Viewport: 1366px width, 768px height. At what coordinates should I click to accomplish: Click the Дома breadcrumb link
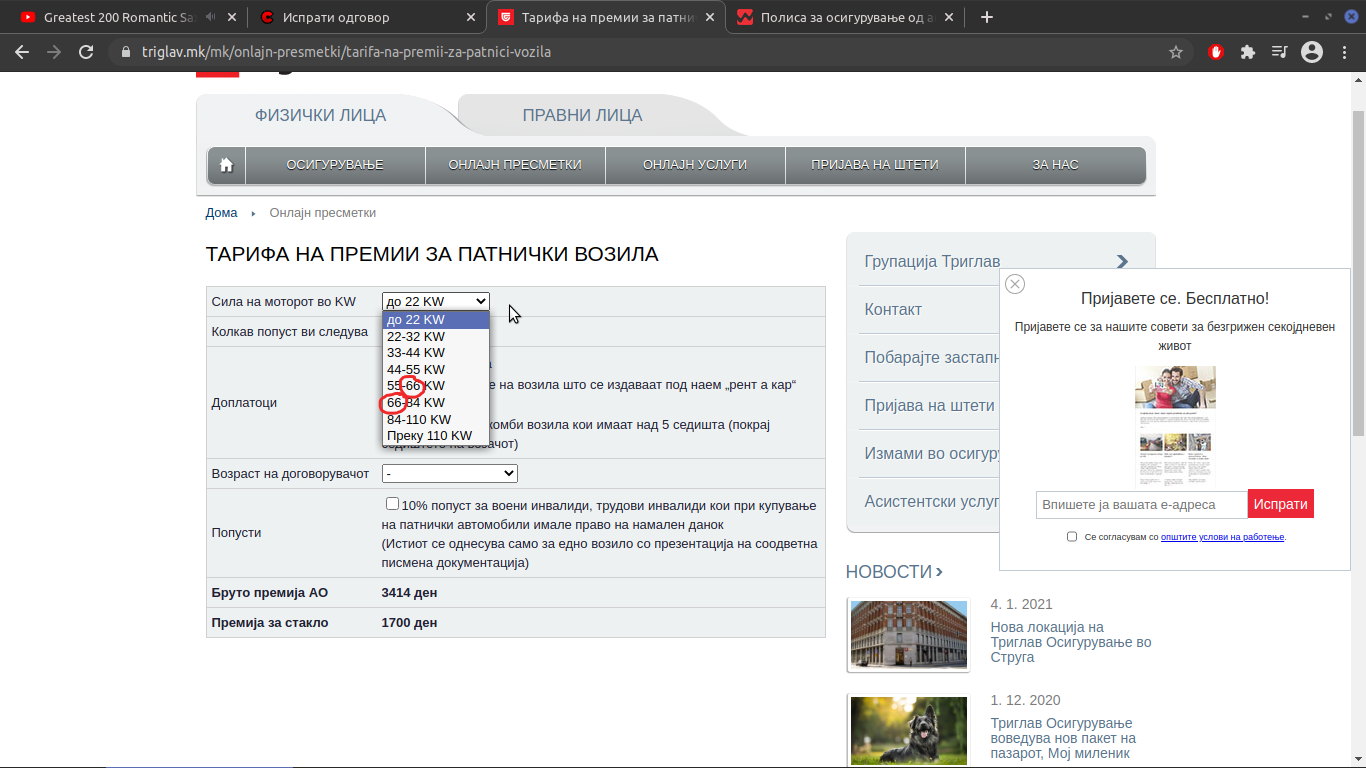[221, 213]
